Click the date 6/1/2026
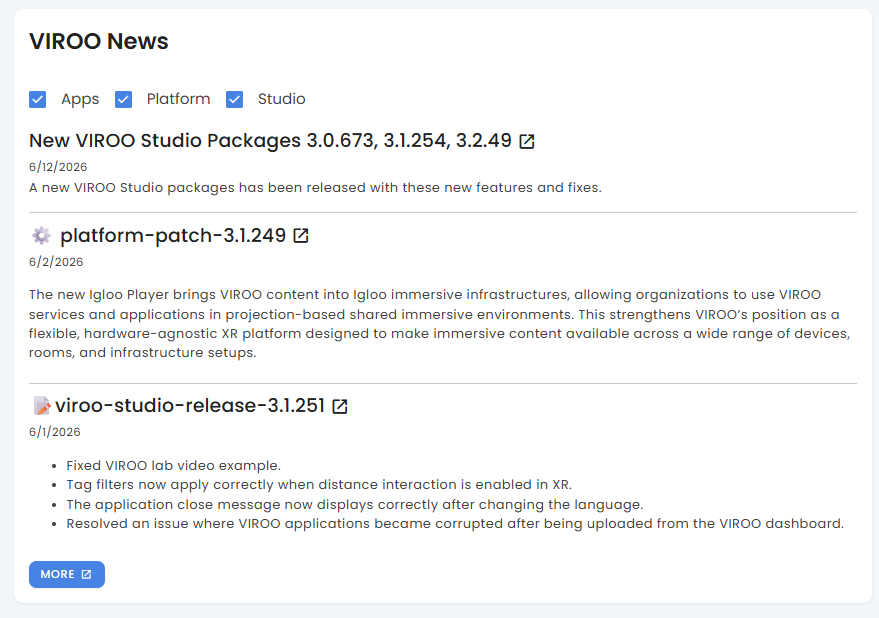 [x=55, y=432]
